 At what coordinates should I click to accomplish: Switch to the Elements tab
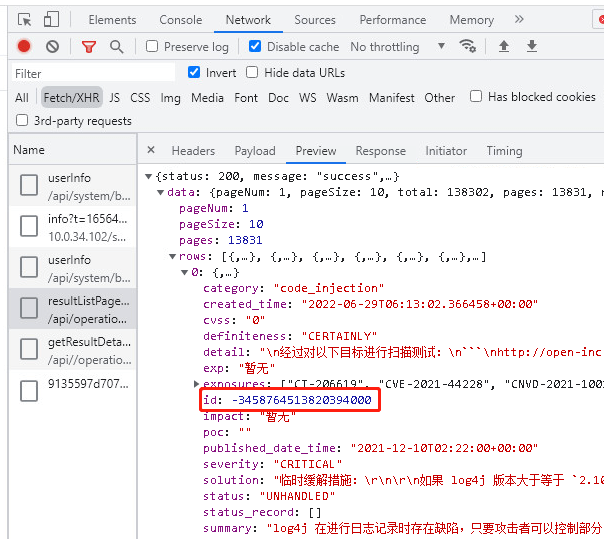click(112, 20)
